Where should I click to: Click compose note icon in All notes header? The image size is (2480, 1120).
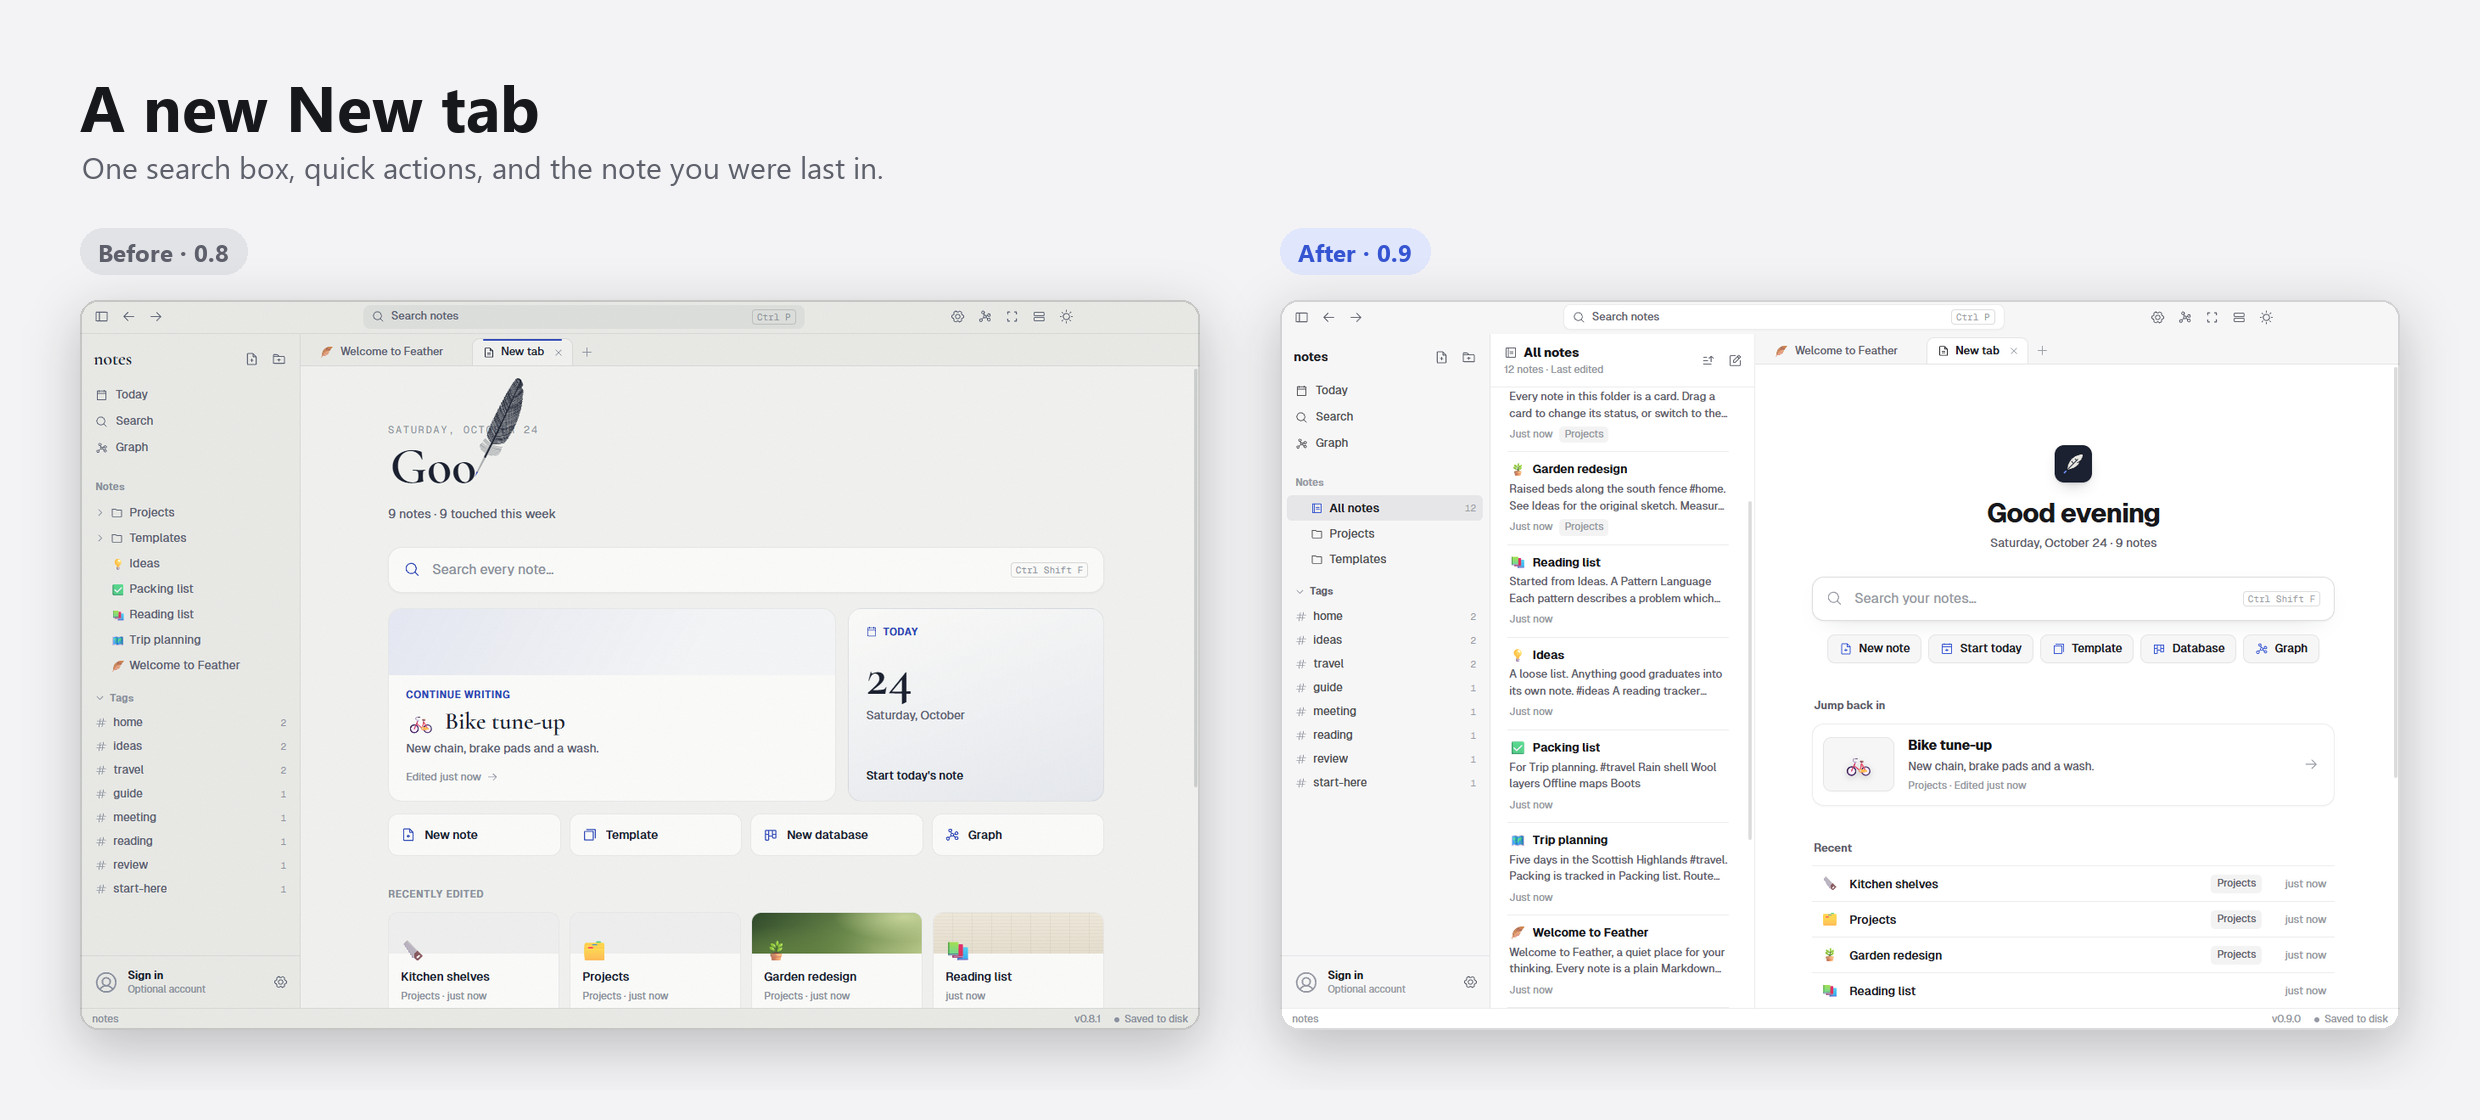coord(1735,360)
